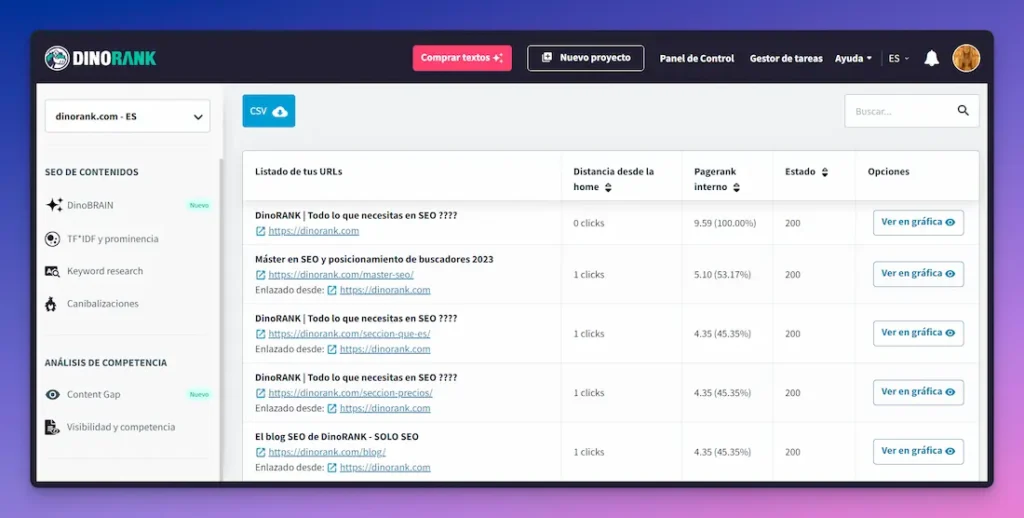Open TF*IDF y prominencia
This screenshot has width=1024, height=518.
pos(112,239)
